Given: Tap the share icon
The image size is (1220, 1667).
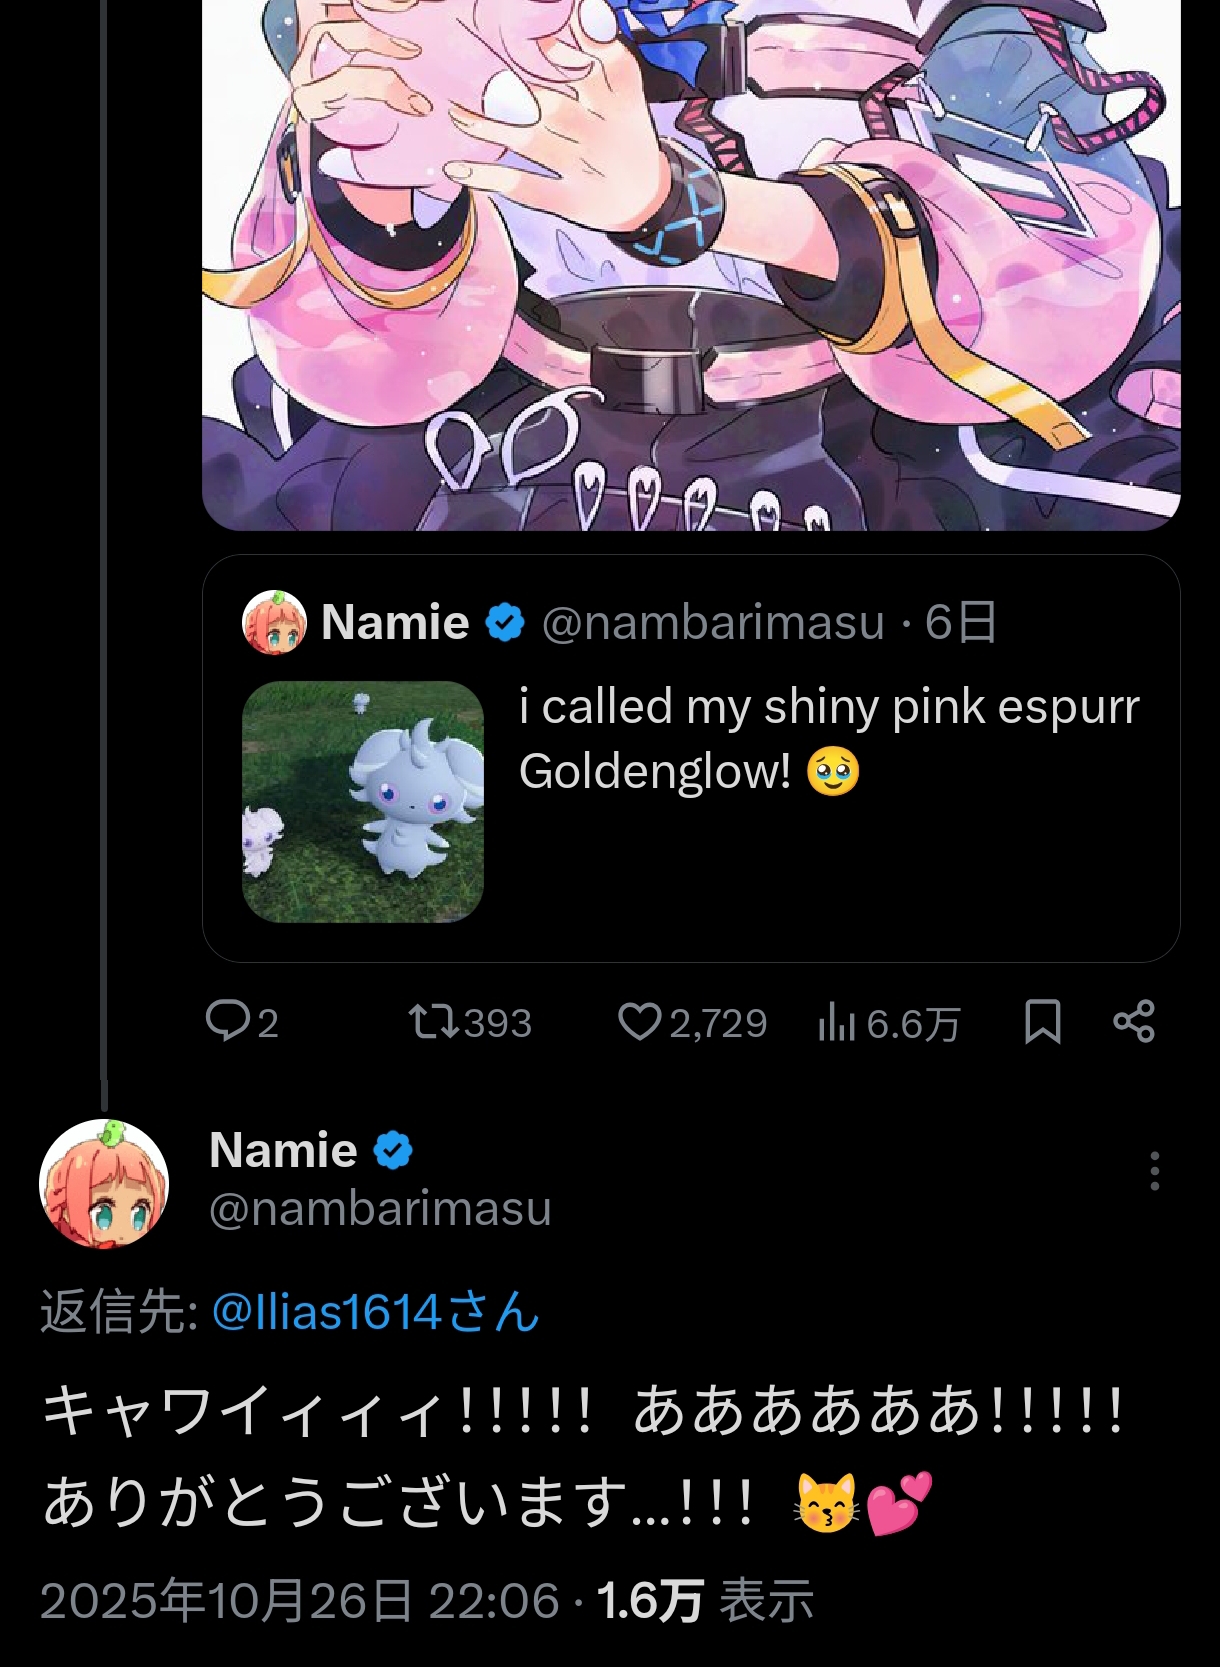Looking at the screenshot, I should (1134, 1022).
